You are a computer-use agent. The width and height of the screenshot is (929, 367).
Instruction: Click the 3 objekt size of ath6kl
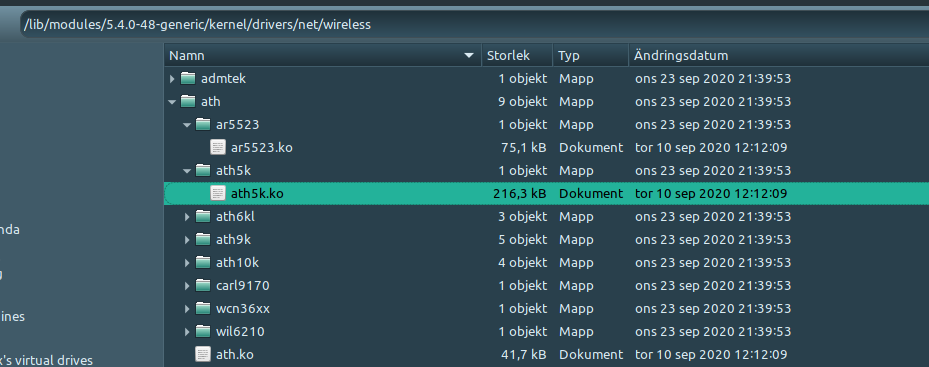(523, 217)
